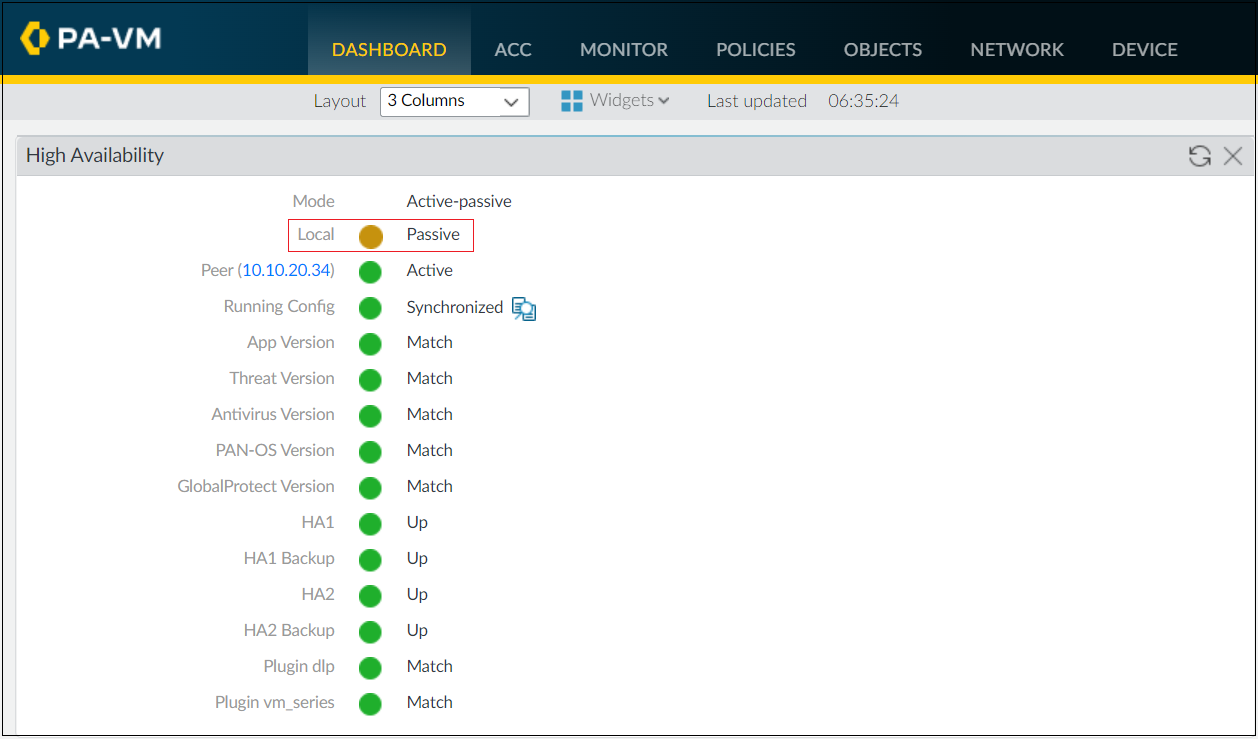
Task: Open the Layout dropdown arrow
Action: coord(511,101)
